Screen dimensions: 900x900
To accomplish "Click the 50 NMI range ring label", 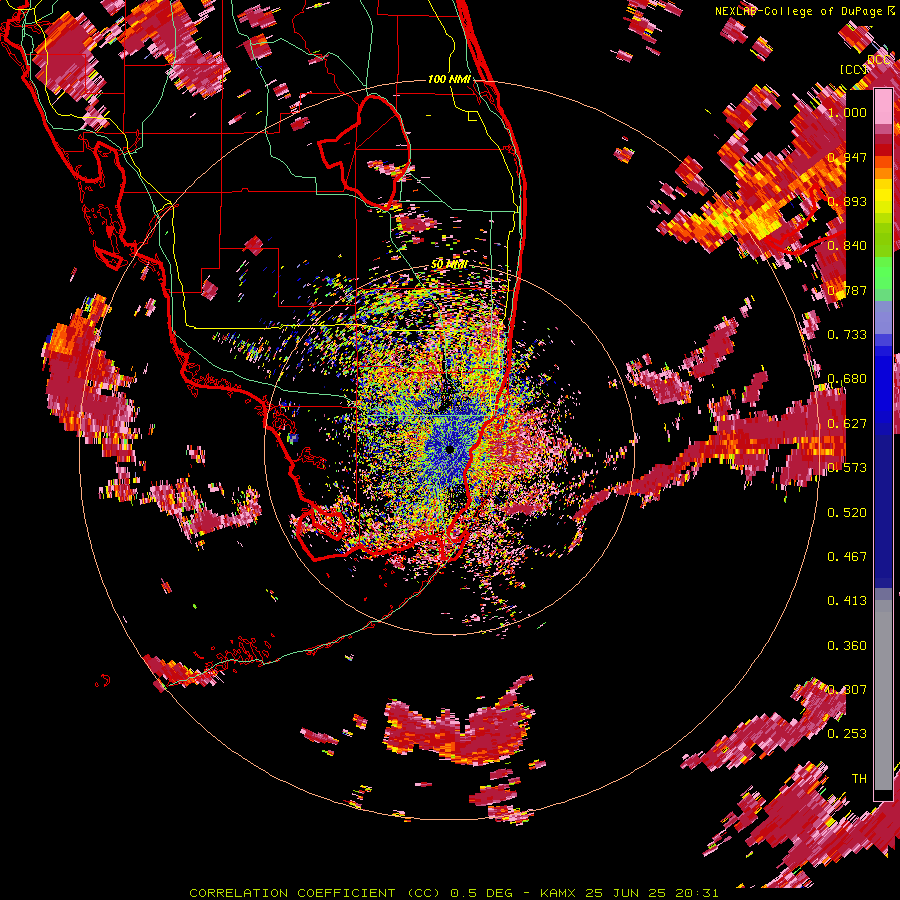I will coord(449,265).
